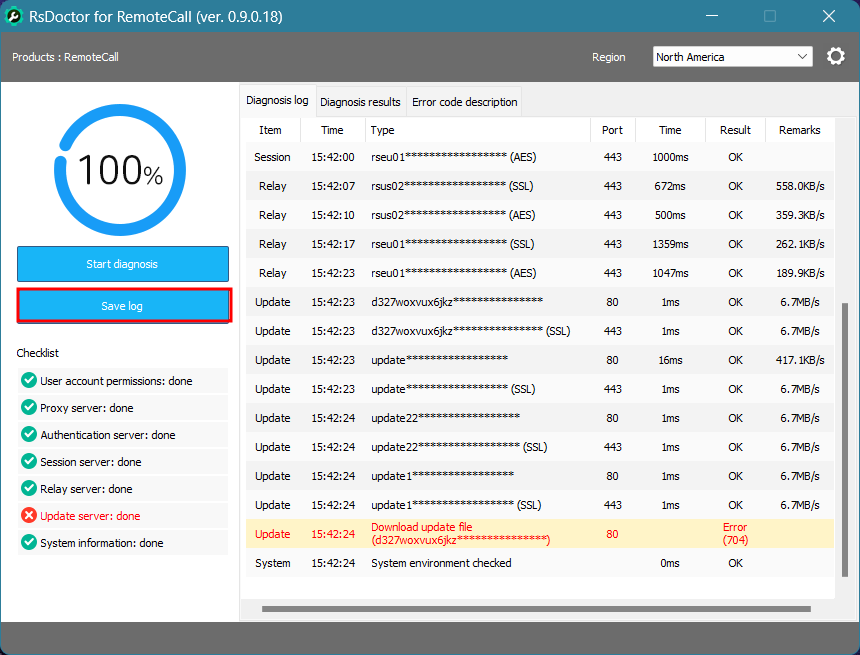This screenshot has width=860, height=655.
Task: Click the green check beside Session server
Action: [29, 461]
